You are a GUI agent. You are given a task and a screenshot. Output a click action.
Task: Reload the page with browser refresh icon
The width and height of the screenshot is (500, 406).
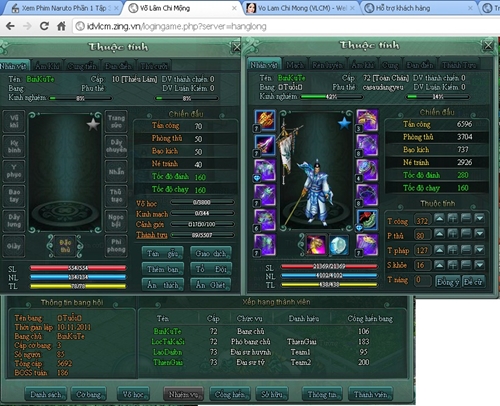pyautogui.click(x=44, y=26)
